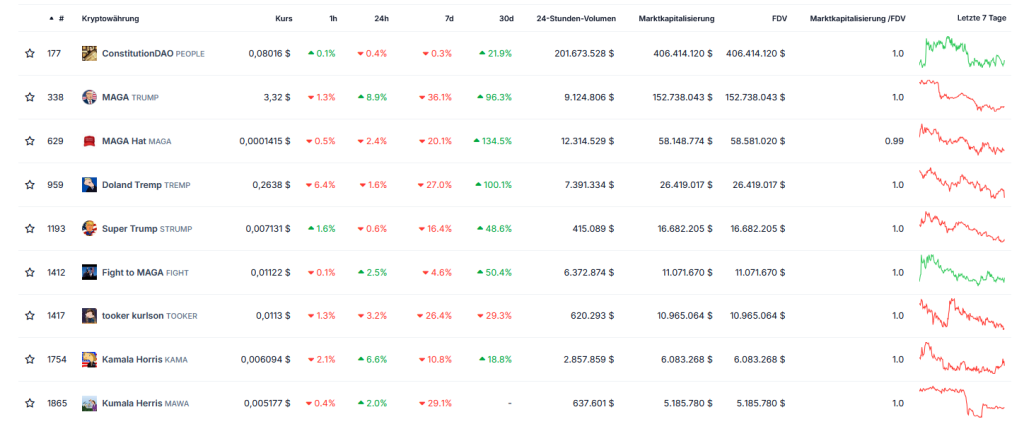Toggle the star for tooker kurlson
1024x424 pixels.
29,316
